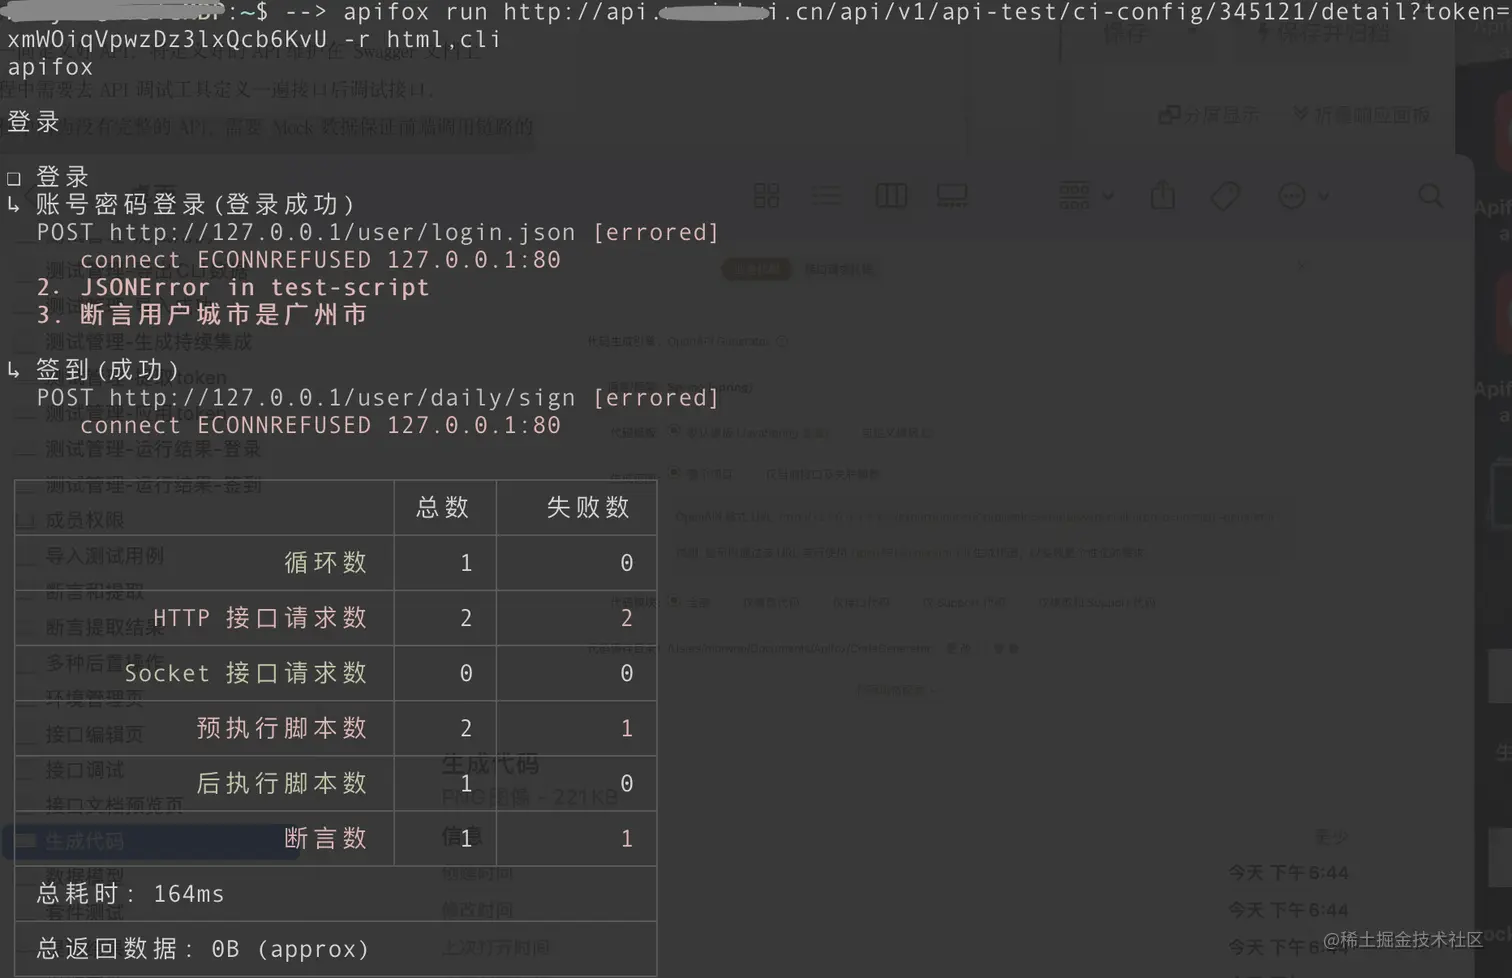Click the 分屏显示 button behind the terminal
Image resolution: width=1512 pixels, height=978 pixels.
1209,115
